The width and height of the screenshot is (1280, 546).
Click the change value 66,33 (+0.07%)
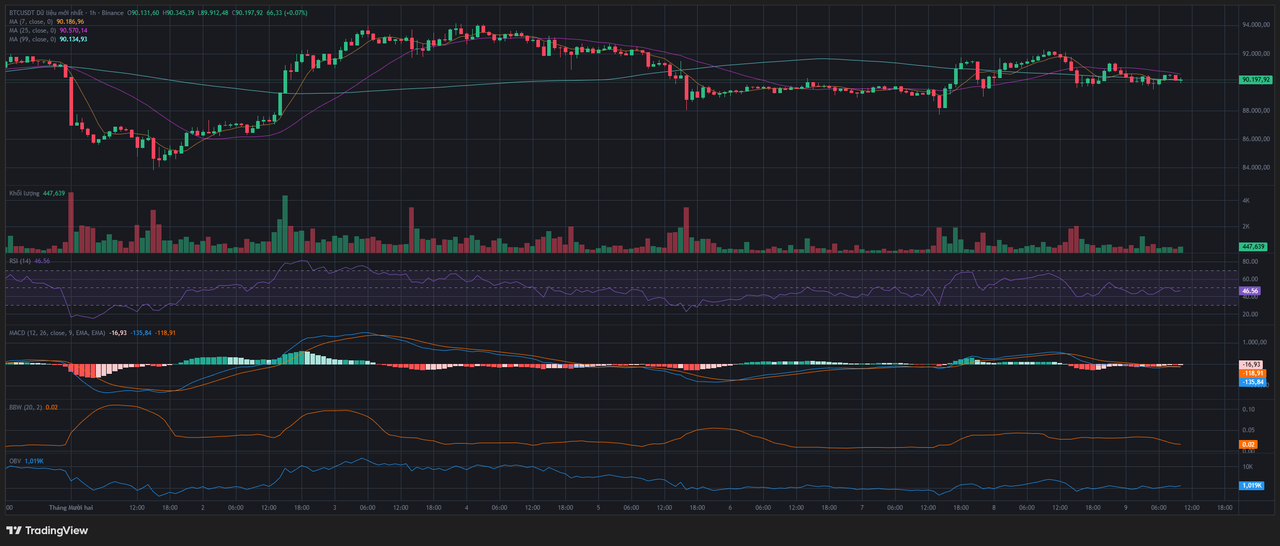(x=287, y=12)
